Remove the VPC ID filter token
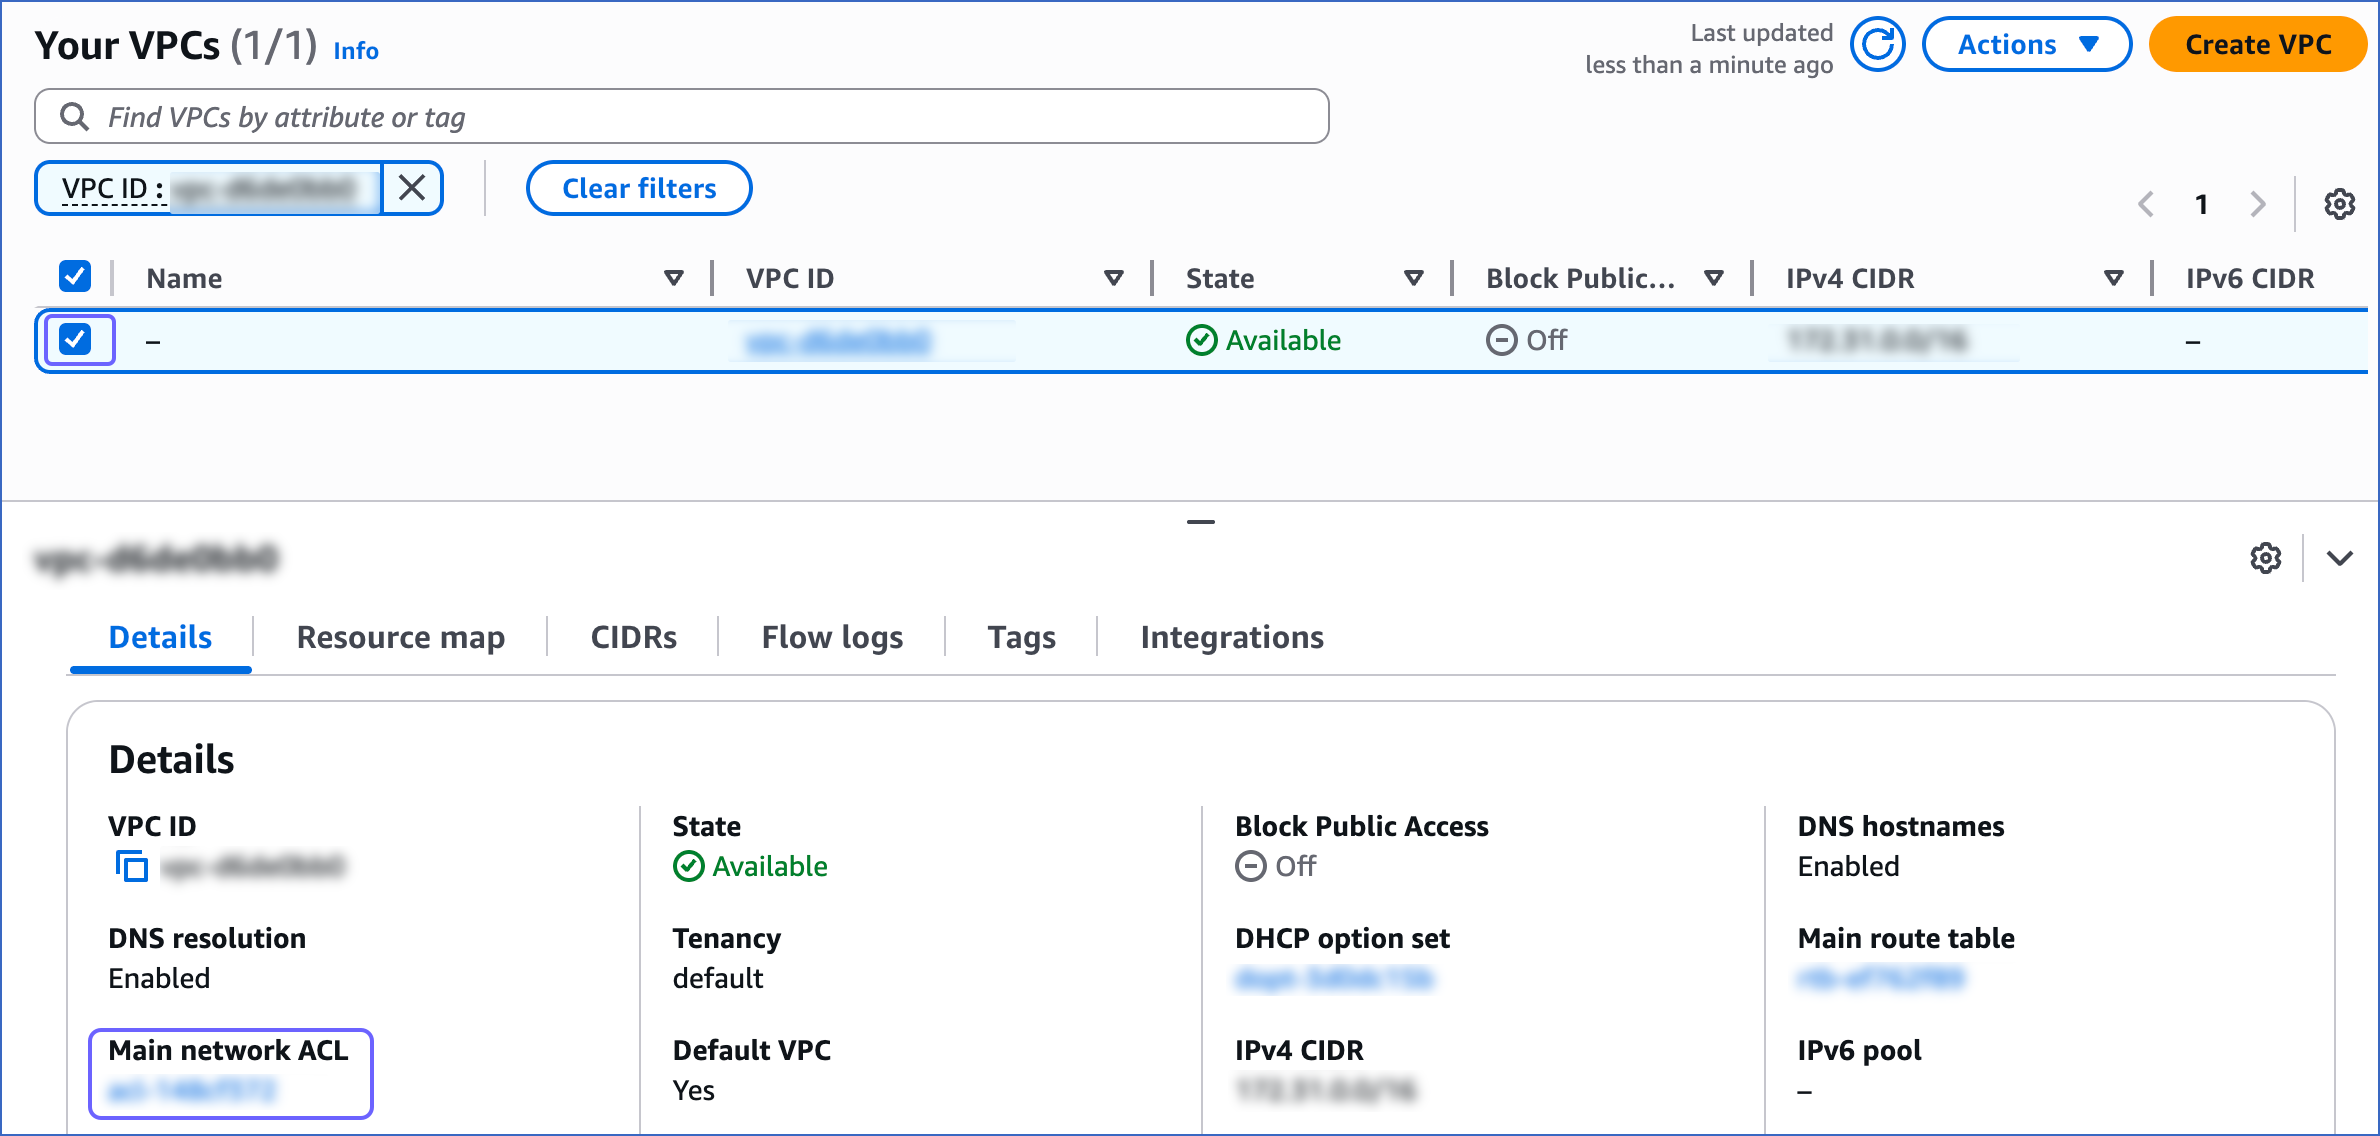 (412, 188)
